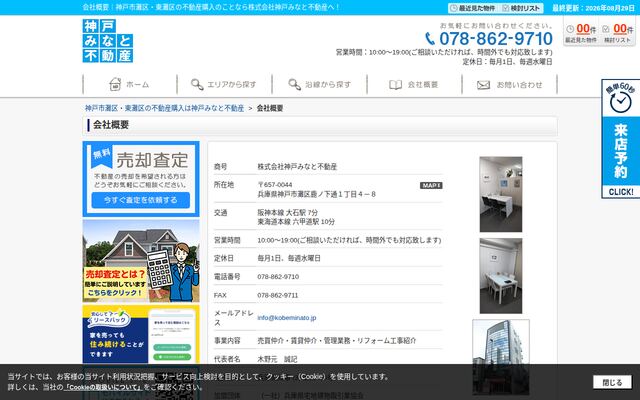The image size is (640, 400).
Task: Open the ホーム navigation item
Action: point(130,84)
